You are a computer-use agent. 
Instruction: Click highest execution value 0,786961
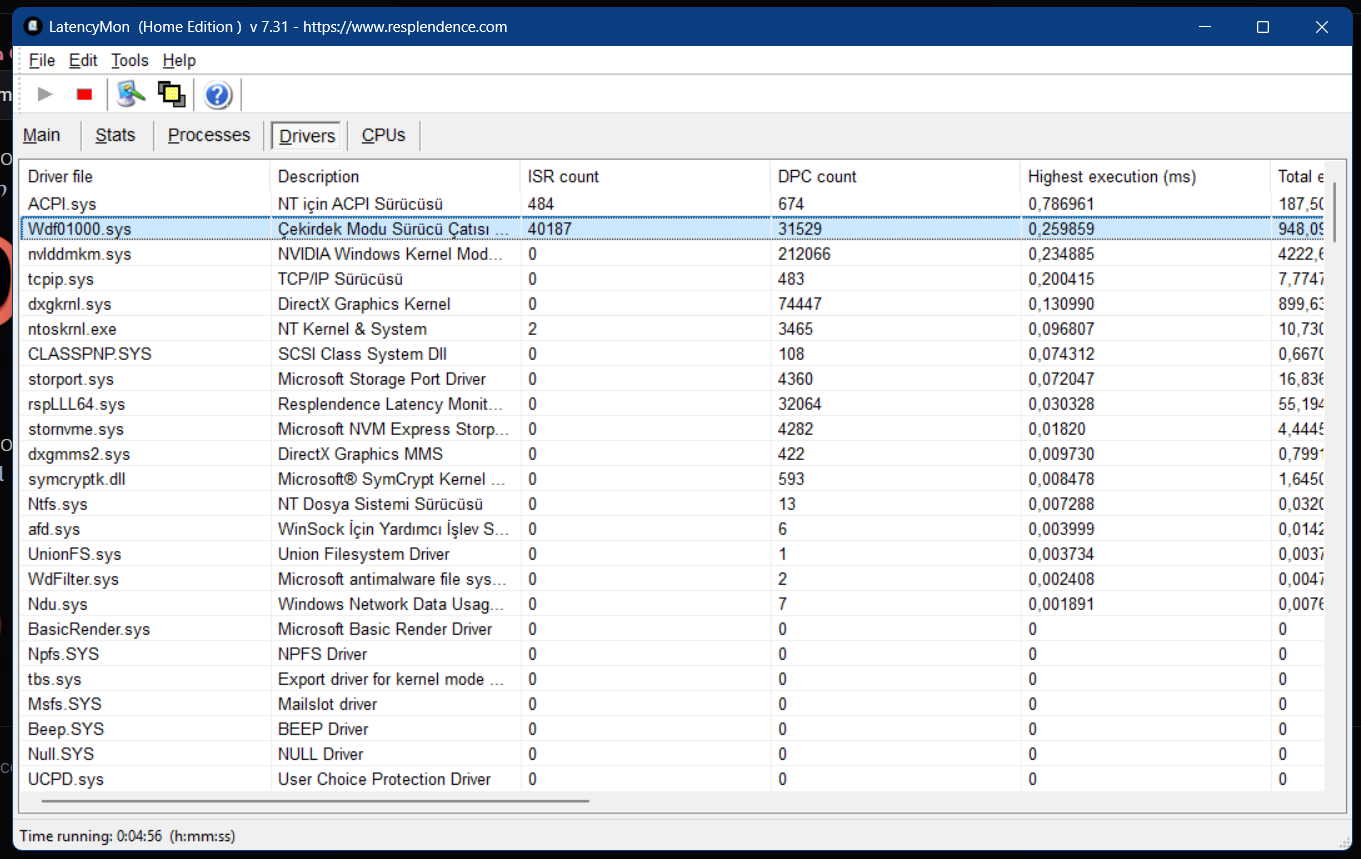click(x=1060, y=204)
